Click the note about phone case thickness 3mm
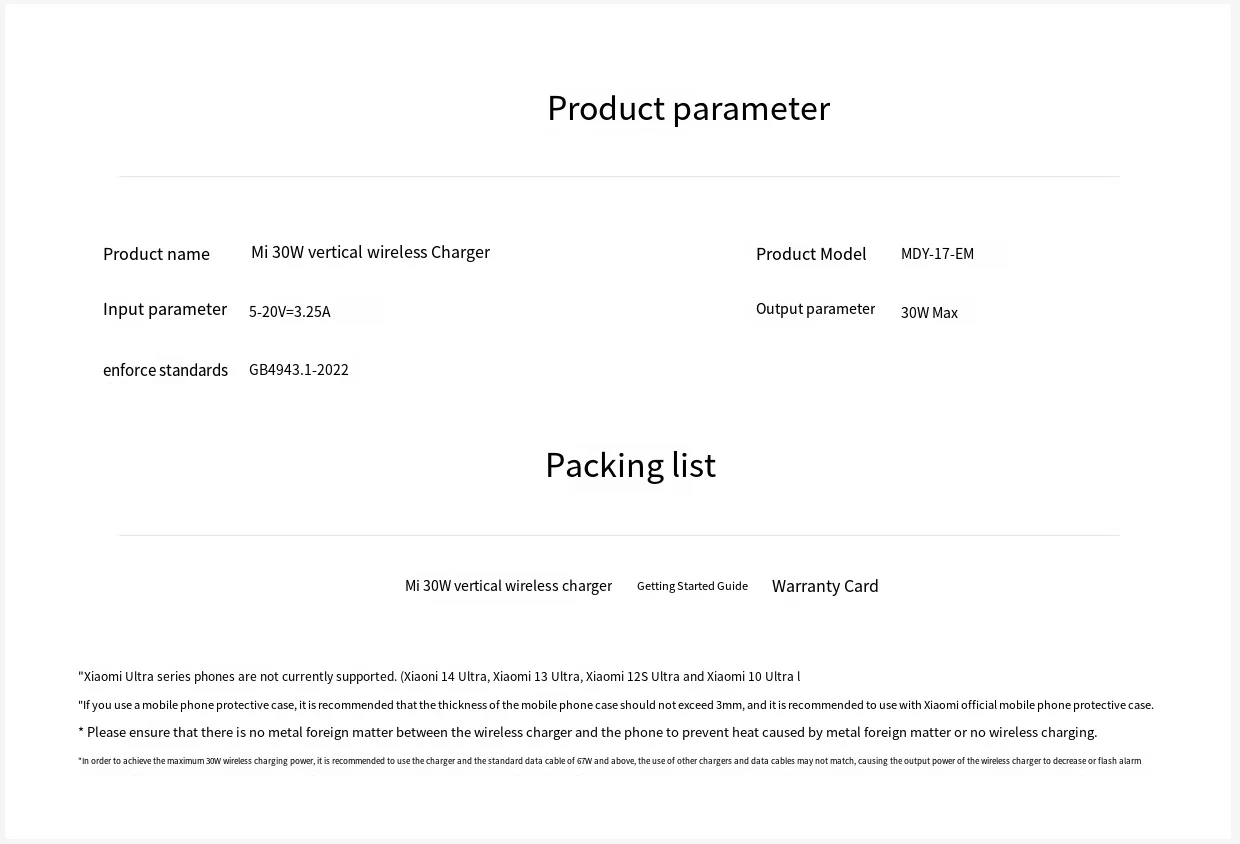This screenshot has height=844, width=1240. (x=616, y=705)
